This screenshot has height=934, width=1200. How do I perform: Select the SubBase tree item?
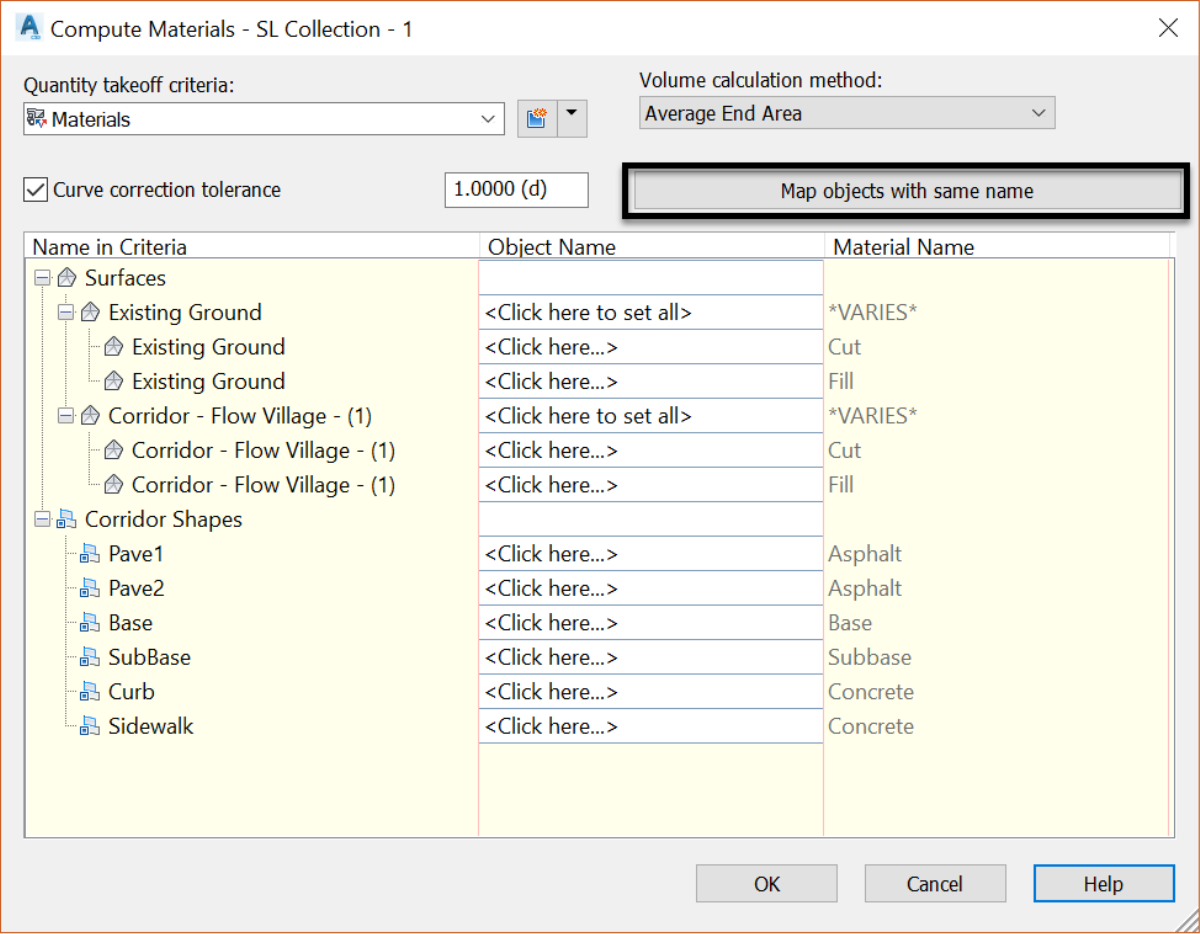click(x=150, y=657)
